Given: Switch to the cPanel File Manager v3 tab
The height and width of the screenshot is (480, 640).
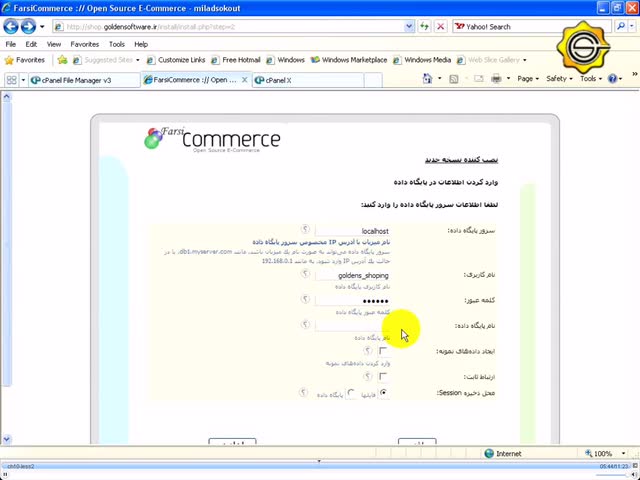Looking at the screenshot, I should click(x=84, y=80).
